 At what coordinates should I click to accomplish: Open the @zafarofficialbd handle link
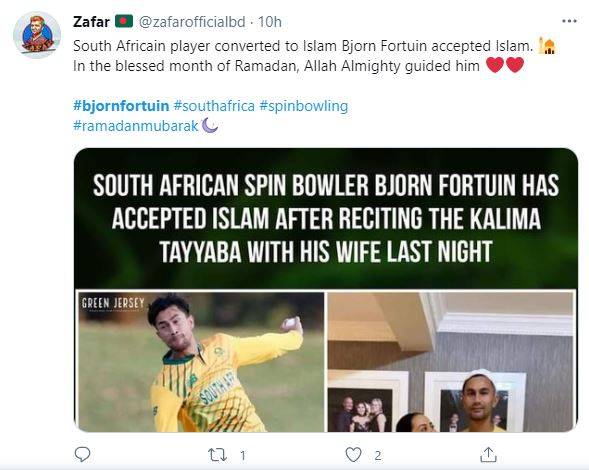[192, 22]
